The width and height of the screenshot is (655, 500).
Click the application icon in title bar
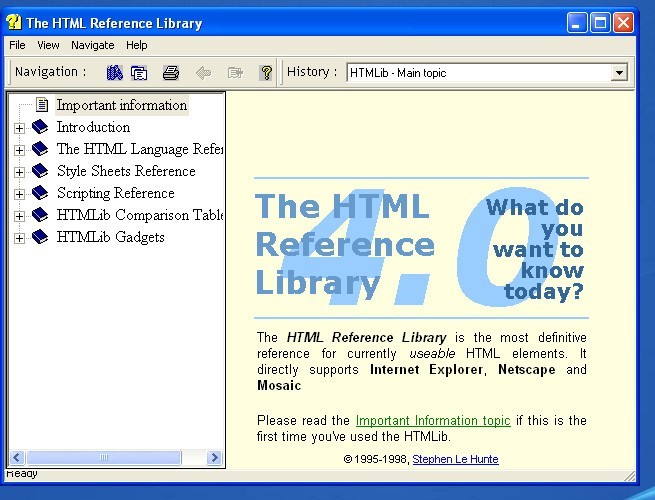coord(14,22)
